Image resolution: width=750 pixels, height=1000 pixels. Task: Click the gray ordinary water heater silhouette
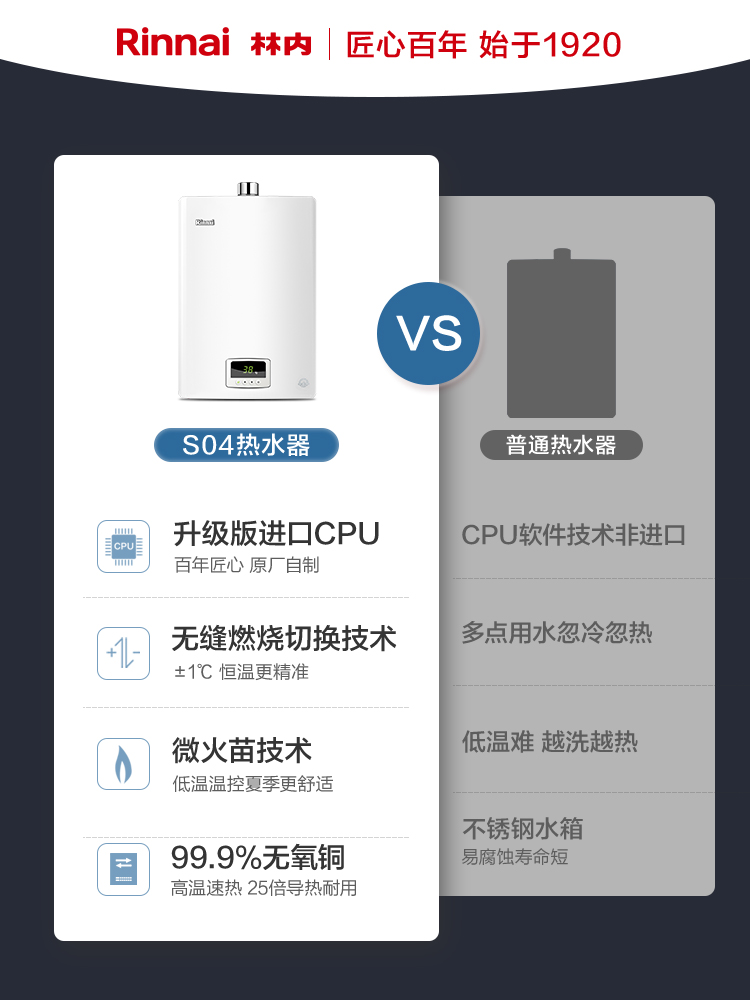[x=561, y=333]
